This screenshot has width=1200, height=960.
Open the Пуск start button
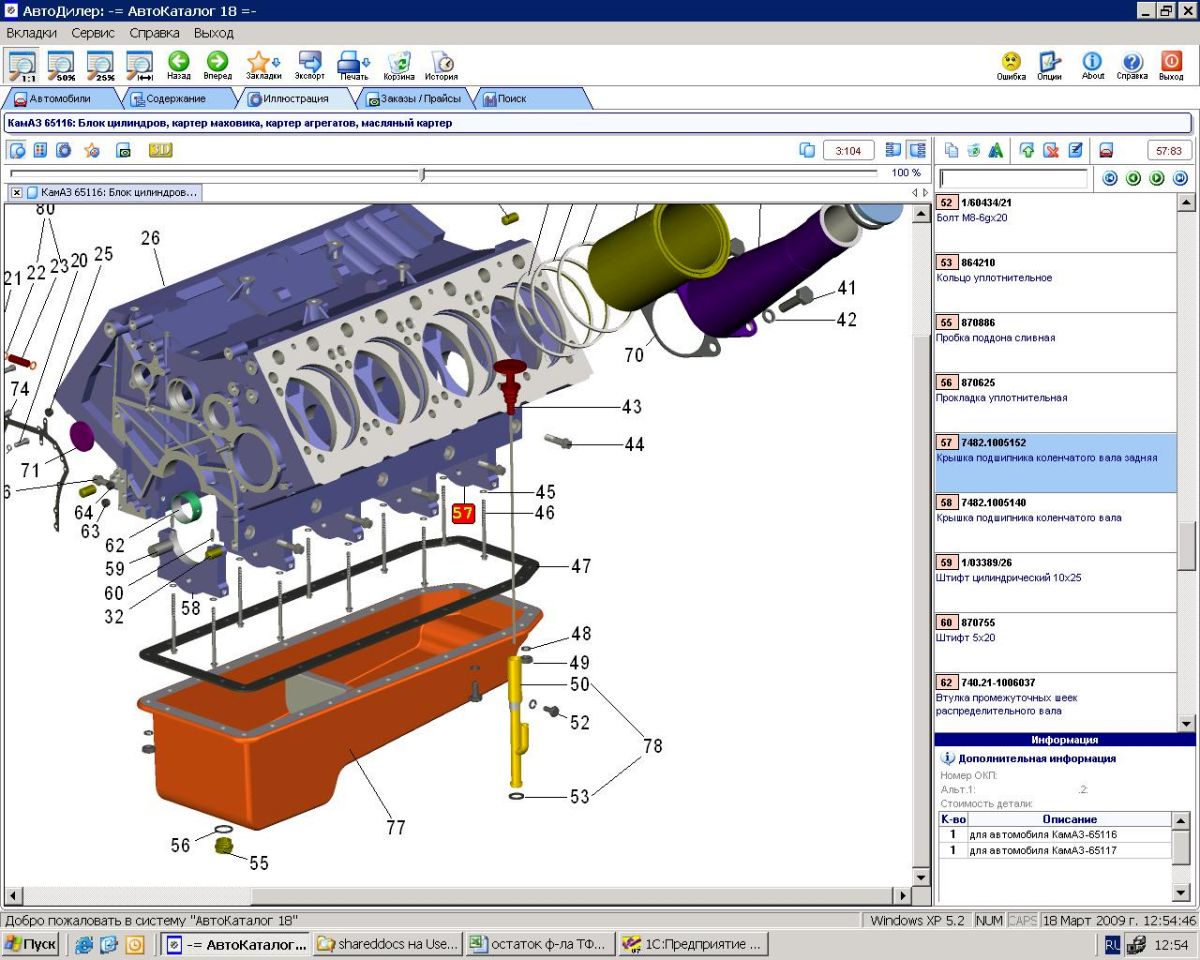(x=30, y=943)
